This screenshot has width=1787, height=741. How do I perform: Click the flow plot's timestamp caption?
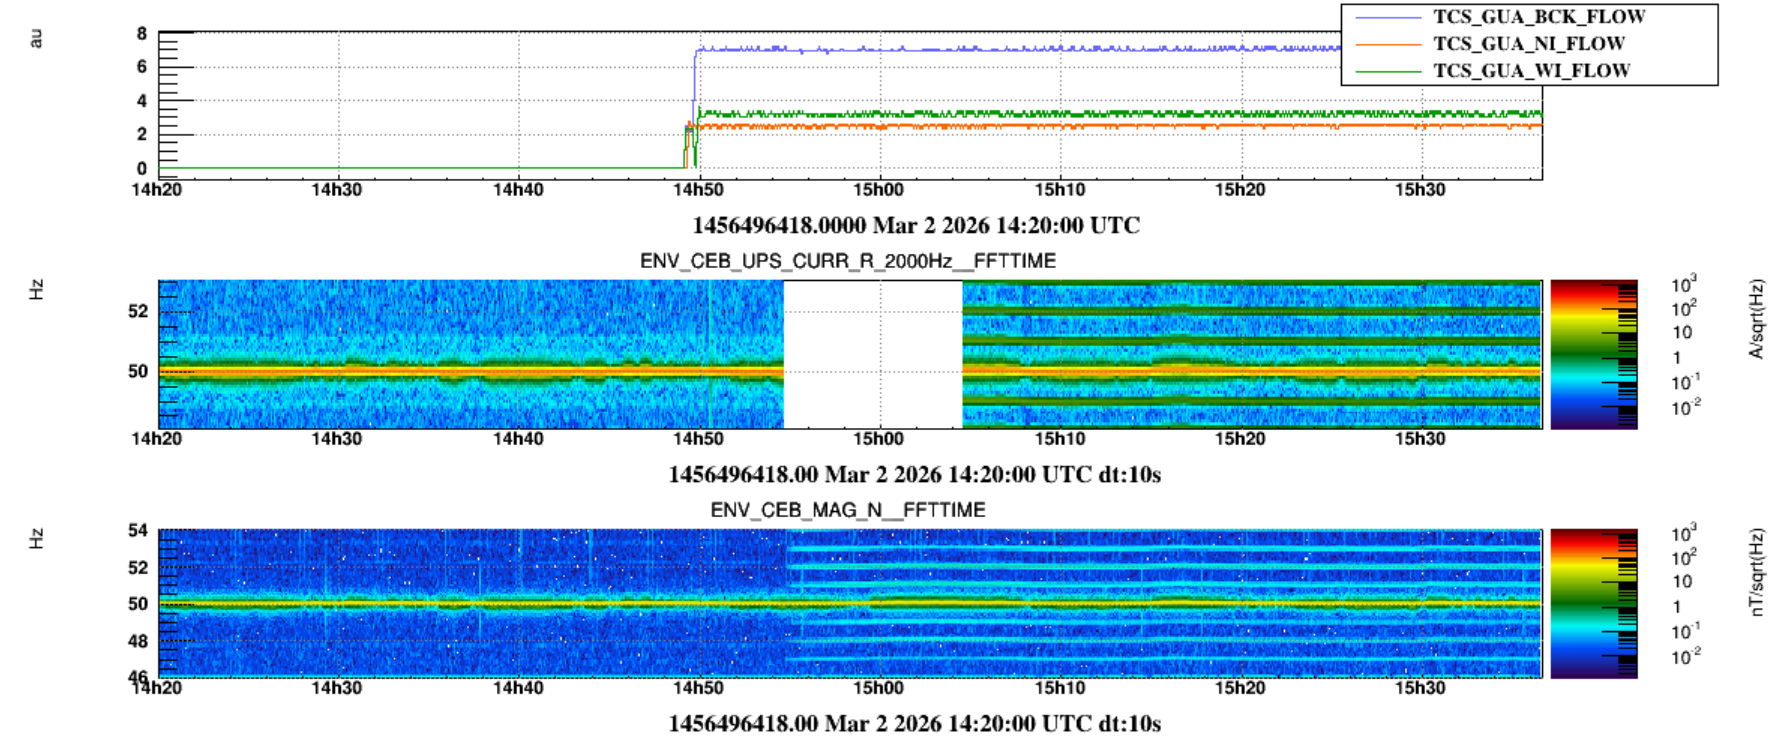(915, 226)
